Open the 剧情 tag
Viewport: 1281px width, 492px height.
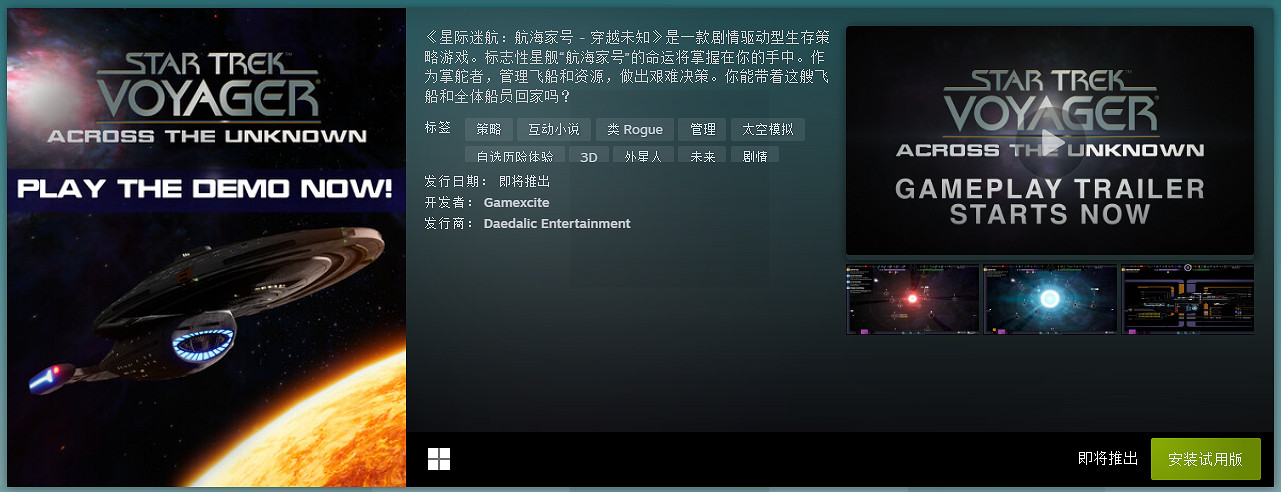click(756, 156)
